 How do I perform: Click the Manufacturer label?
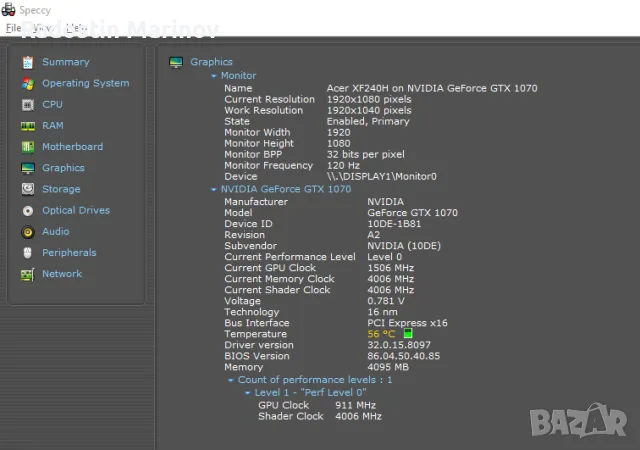click(x=256, y=202)
